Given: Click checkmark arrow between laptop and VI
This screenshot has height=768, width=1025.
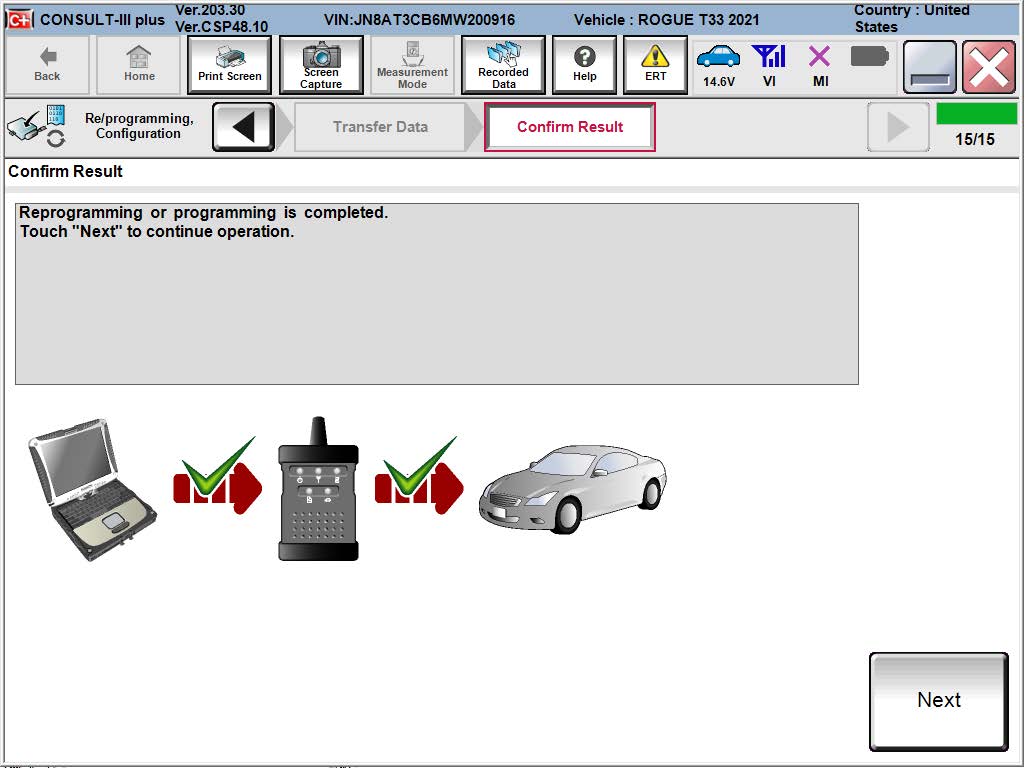Looking at the screenshot, I should (217, 476).
